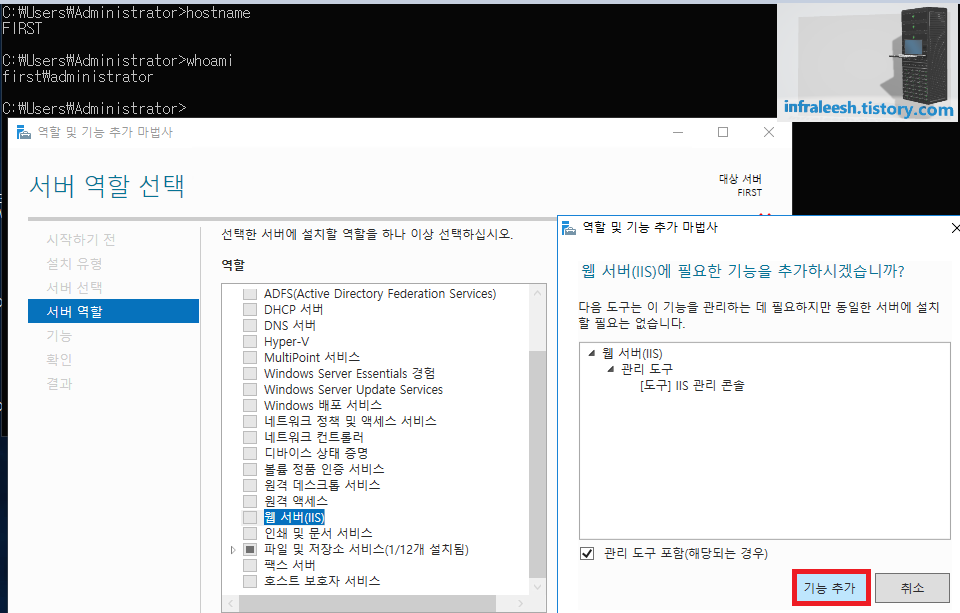Maximize the main wizard window

723,132
